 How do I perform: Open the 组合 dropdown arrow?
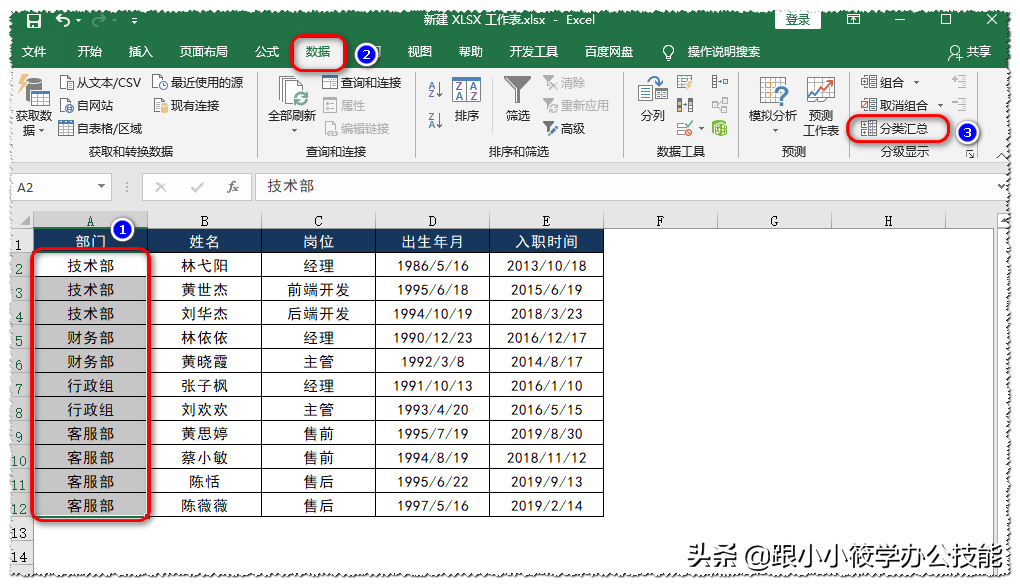[917, 83]
